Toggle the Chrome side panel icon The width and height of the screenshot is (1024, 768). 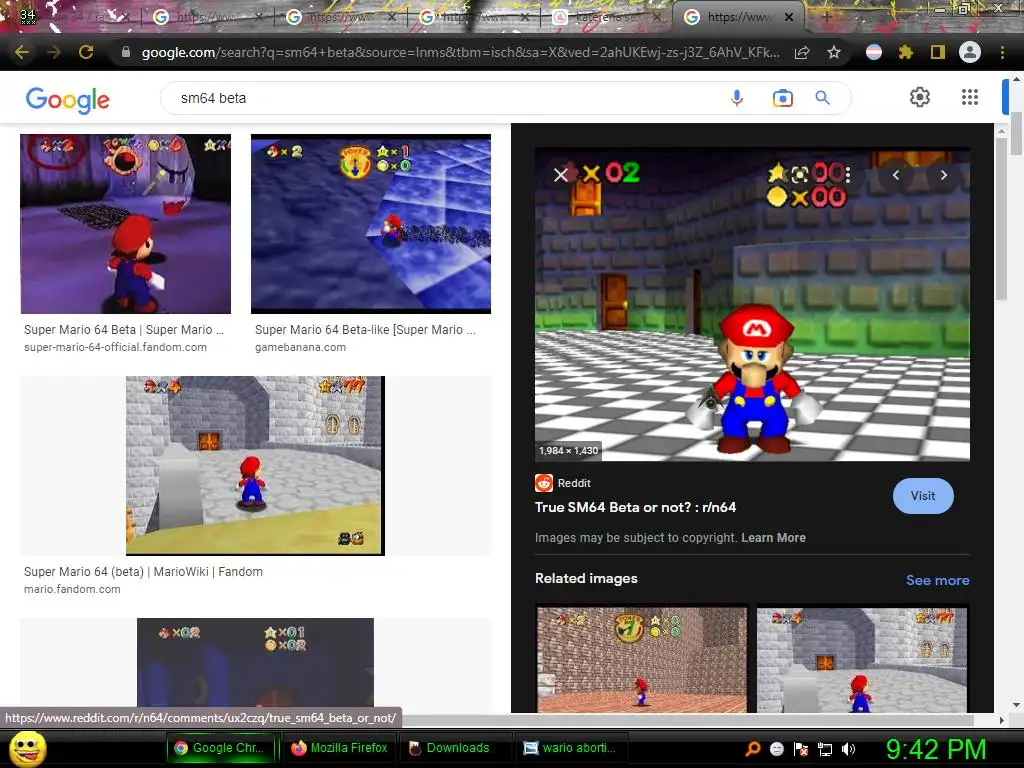[x=938, y=52]
